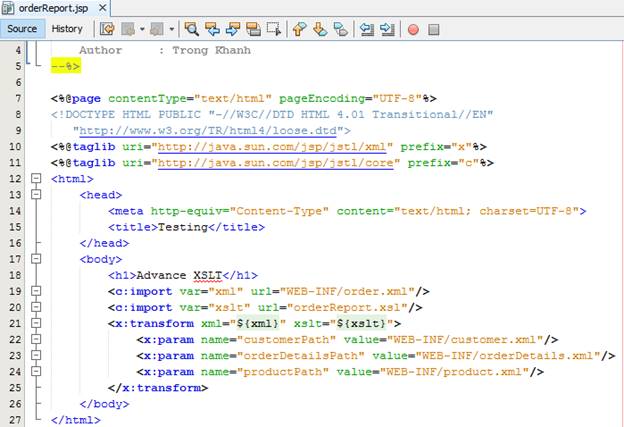
Task: Collapse the body fold on line 17
Action: [x=36, y=259]
